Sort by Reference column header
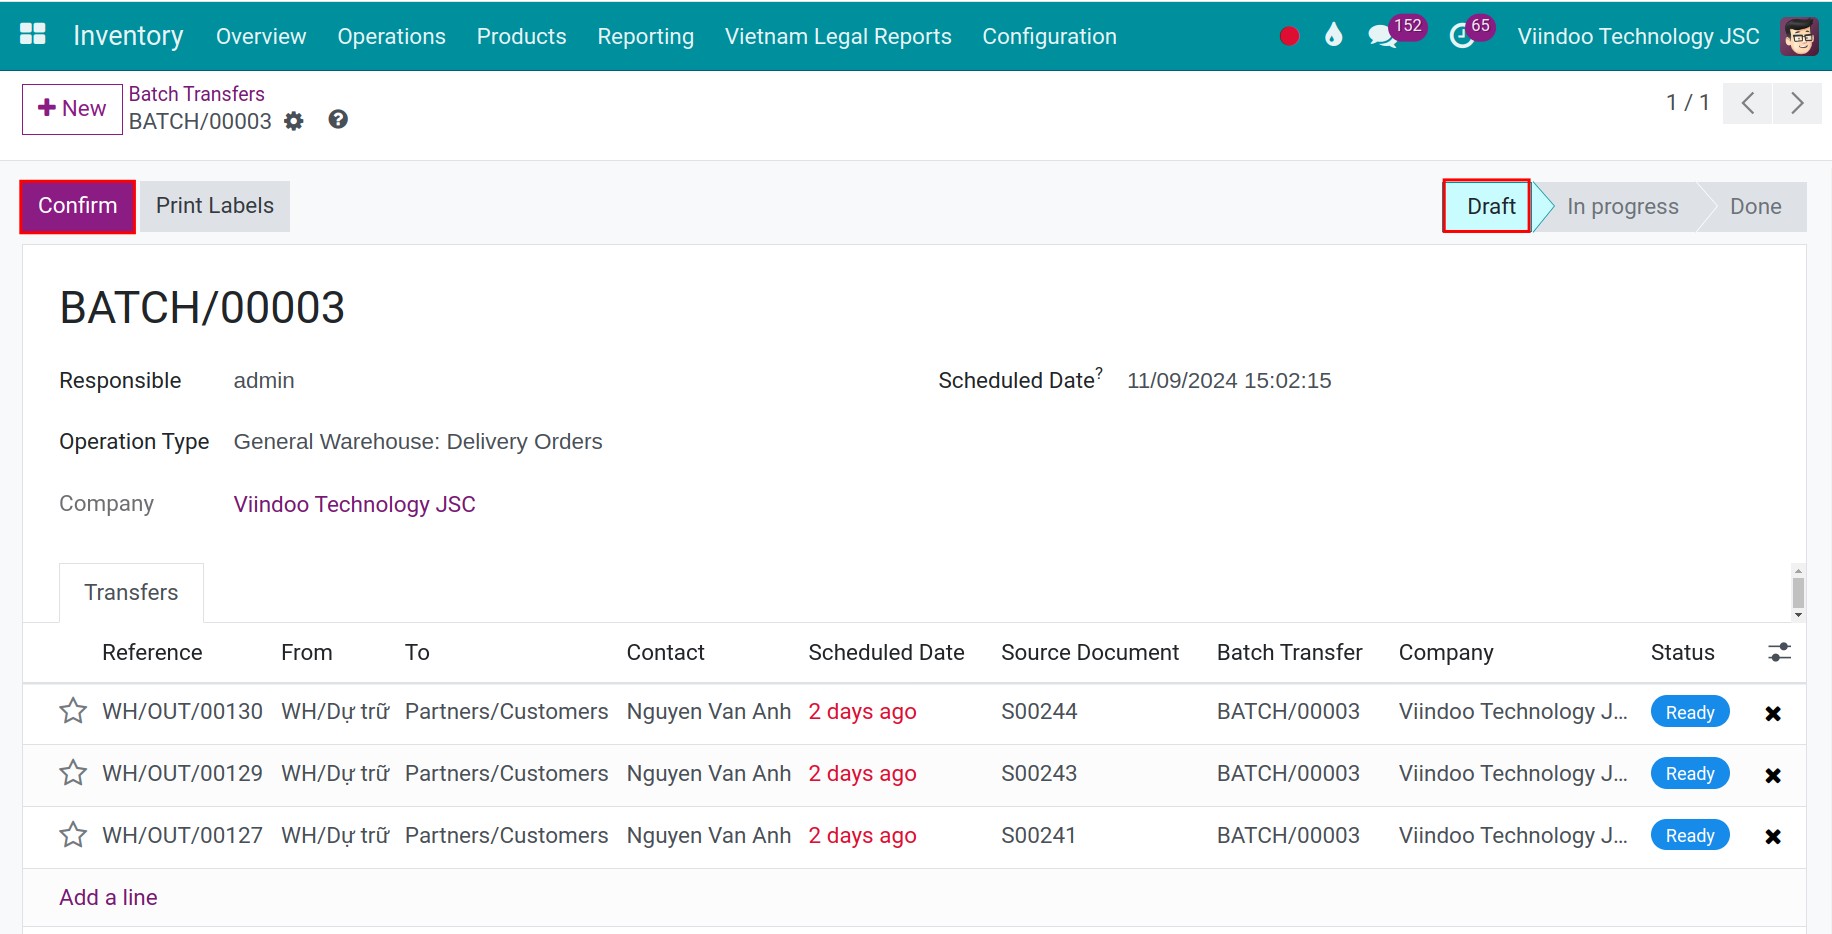 point(152,652)
